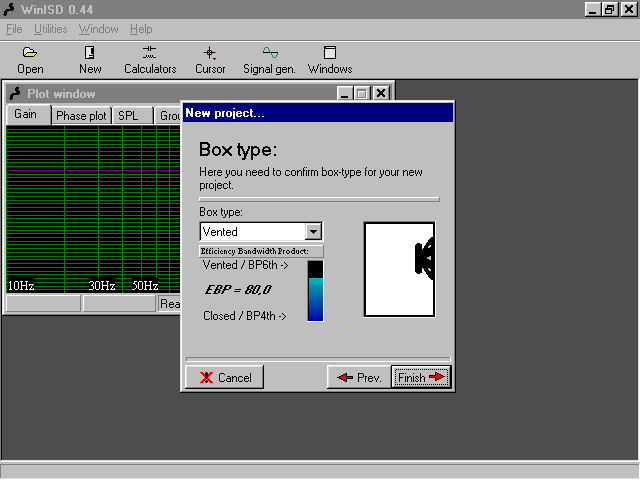The image size is (640, 480).
Task: Click the Plot window title icon
Action: pos(15,93)
